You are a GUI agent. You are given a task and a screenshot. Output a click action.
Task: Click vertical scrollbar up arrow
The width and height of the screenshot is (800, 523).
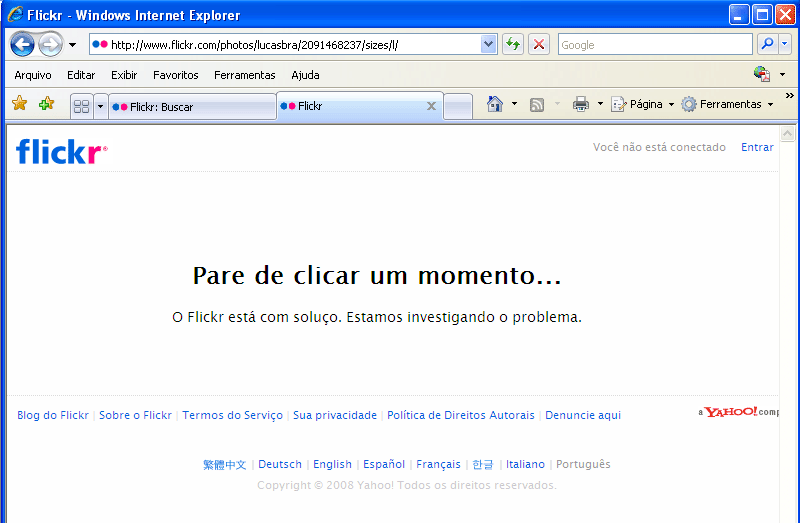click(788, 134)
